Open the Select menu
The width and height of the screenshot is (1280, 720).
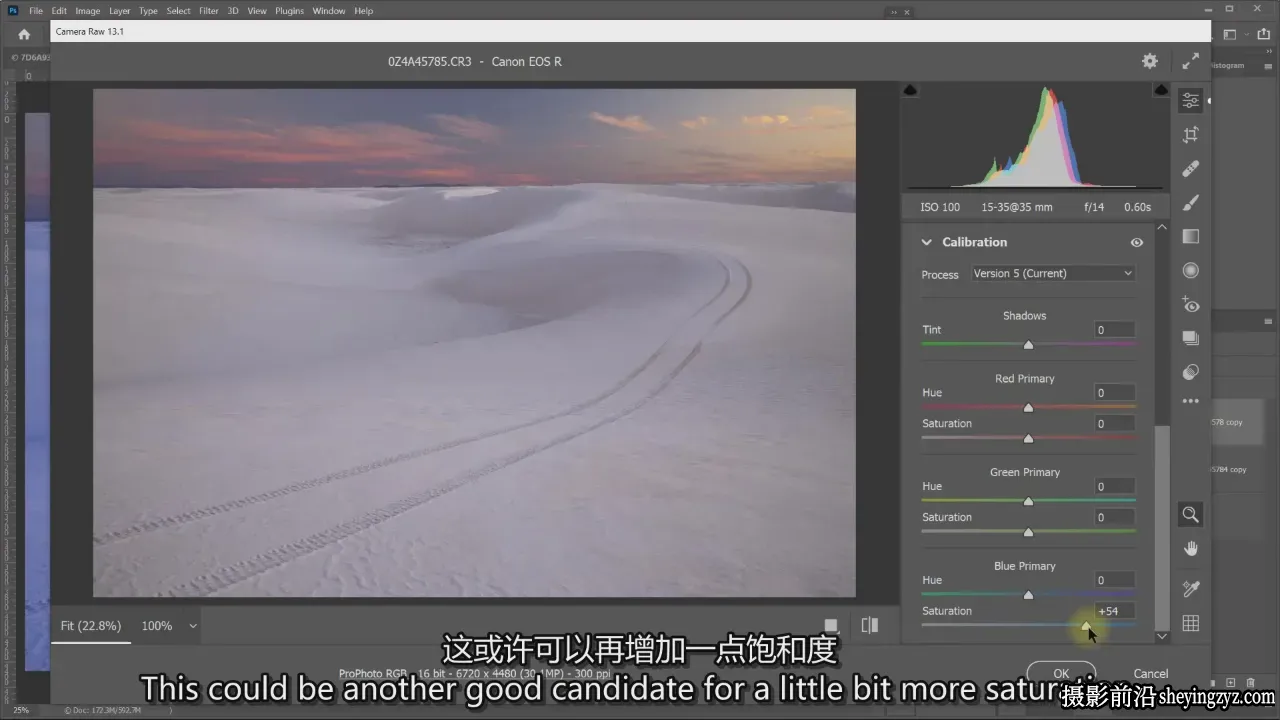[178, 11]
